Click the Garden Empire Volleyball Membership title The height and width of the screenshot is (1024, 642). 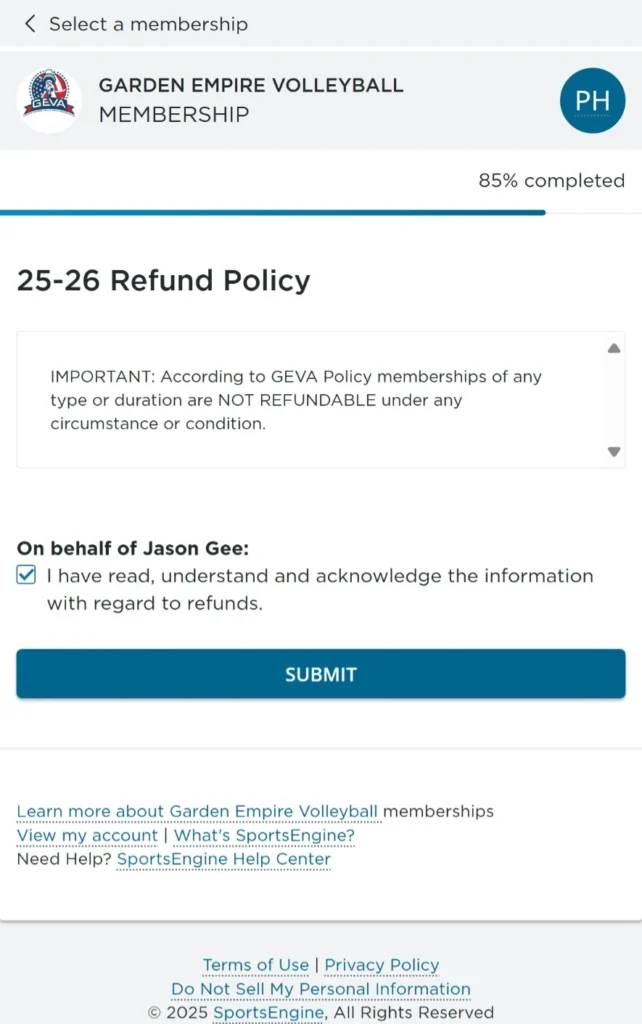[250, 100]
